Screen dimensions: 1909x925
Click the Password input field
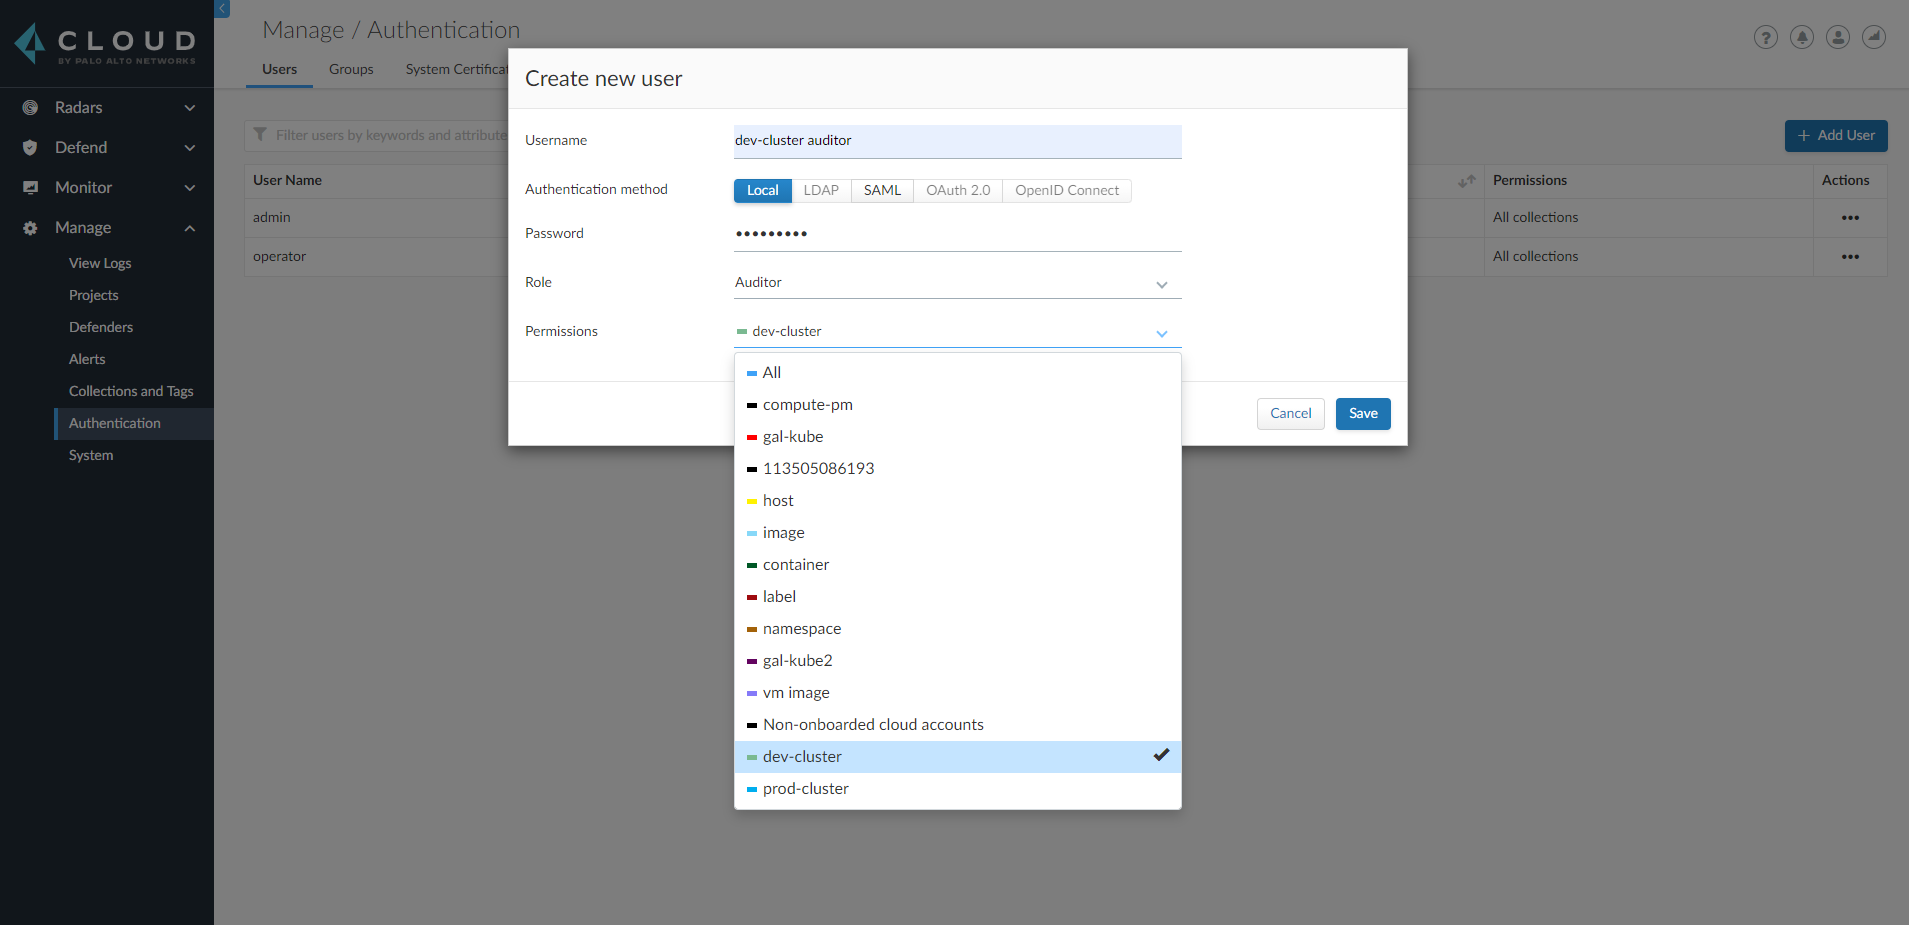point(958,234)
